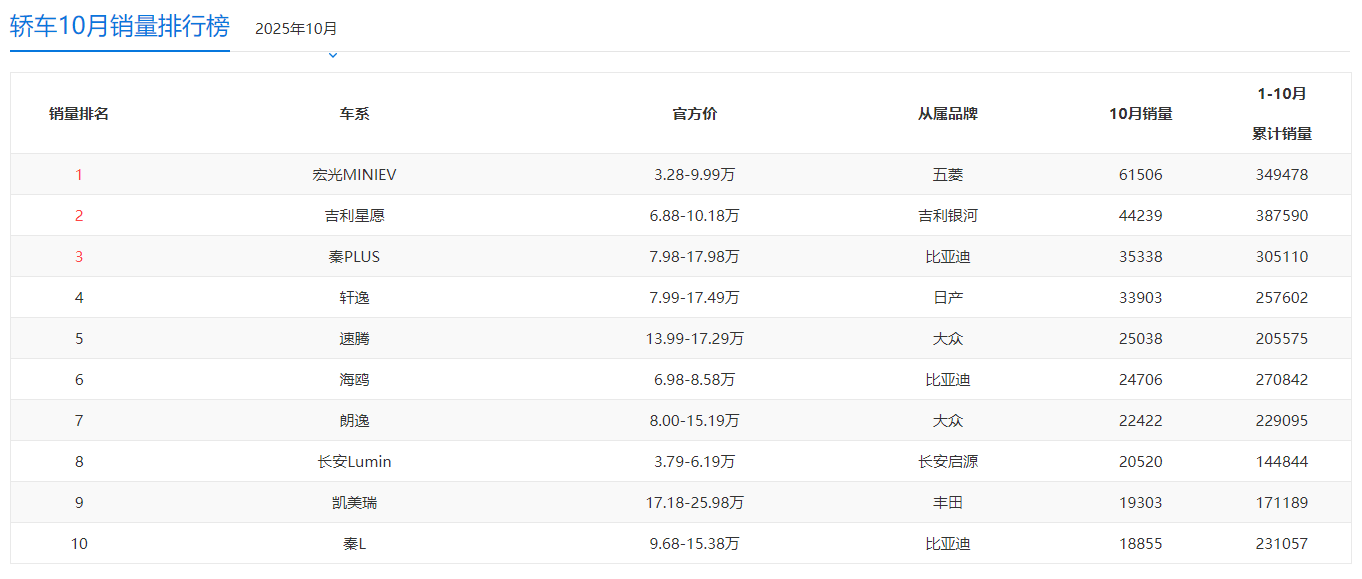Click the price 3.28-9.99万
This screenshot has height=579, width=1362.
pos(694,175)
